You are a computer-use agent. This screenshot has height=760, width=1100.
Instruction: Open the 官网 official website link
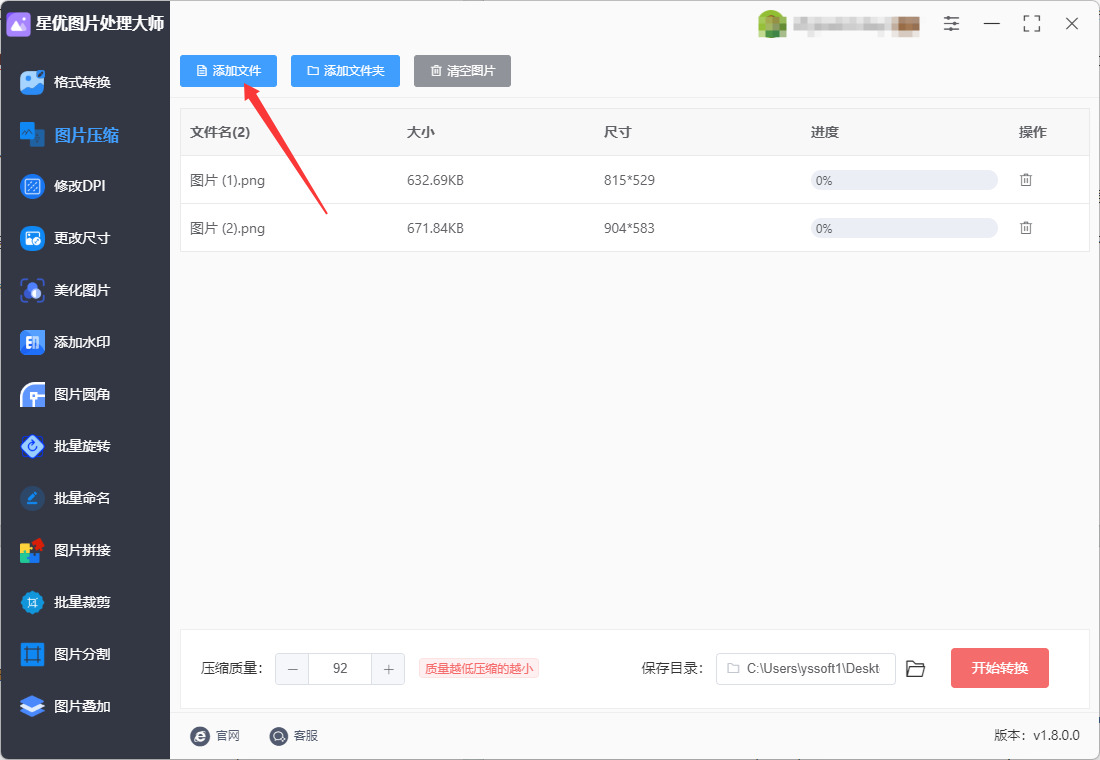[215, 735]
